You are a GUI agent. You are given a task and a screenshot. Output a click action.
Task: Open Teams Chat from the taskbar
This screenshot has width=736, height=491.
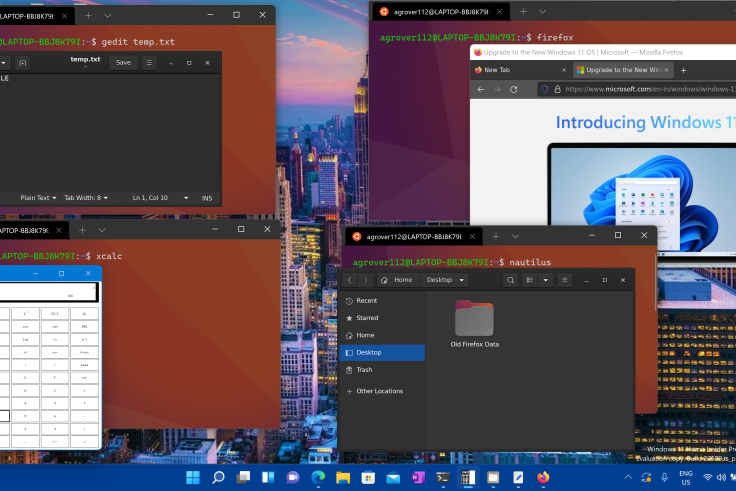coord(293,477)
